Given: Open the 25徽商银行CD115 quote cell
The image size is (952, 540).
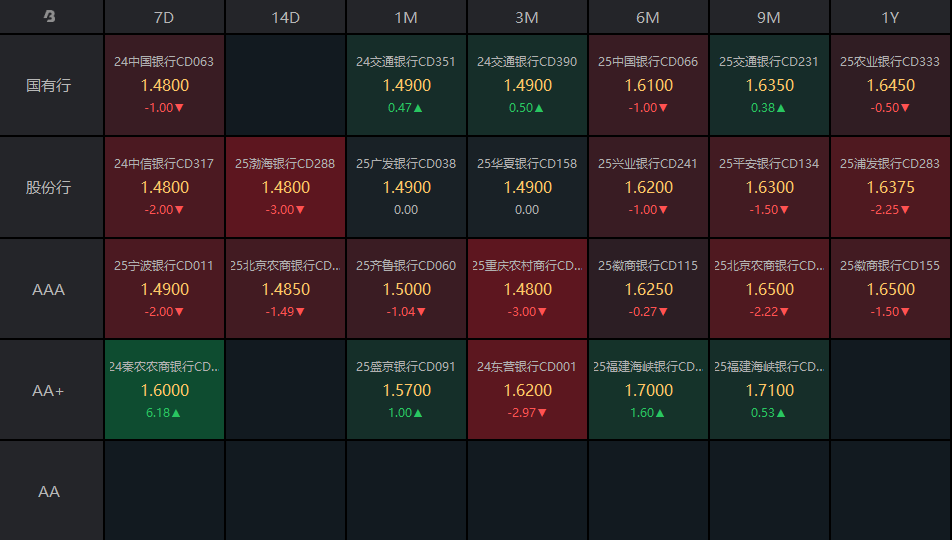Looking at the screenshot, I should point(648,289).
